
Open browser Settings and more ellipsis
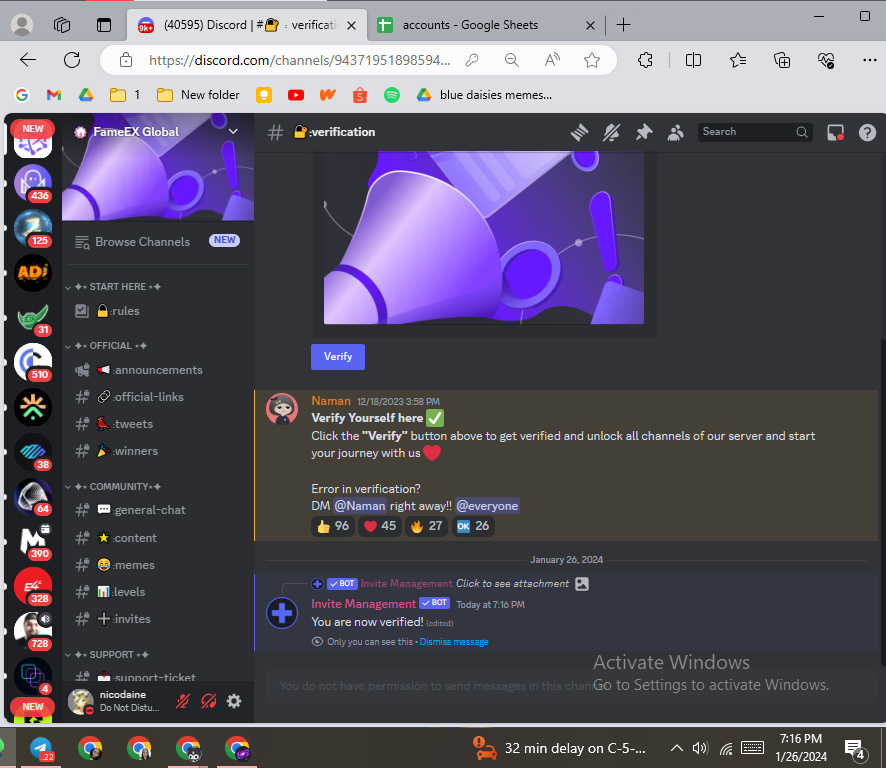click(870, 60)
